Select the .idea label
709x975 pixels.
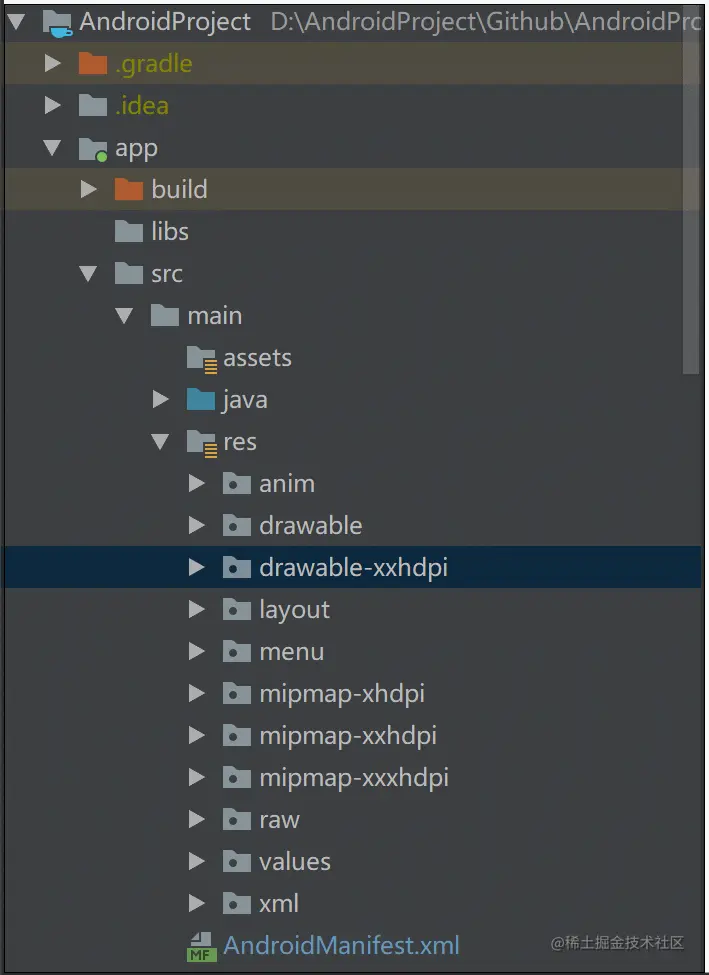pos(142,106)
